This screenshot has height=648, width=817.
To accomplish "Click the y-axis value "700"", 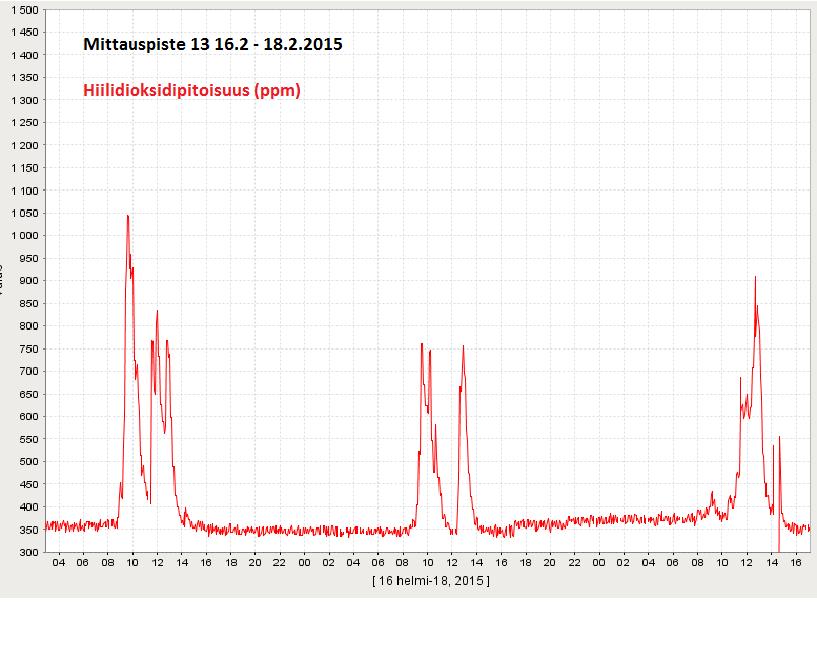I will click(x=29, y=371).
